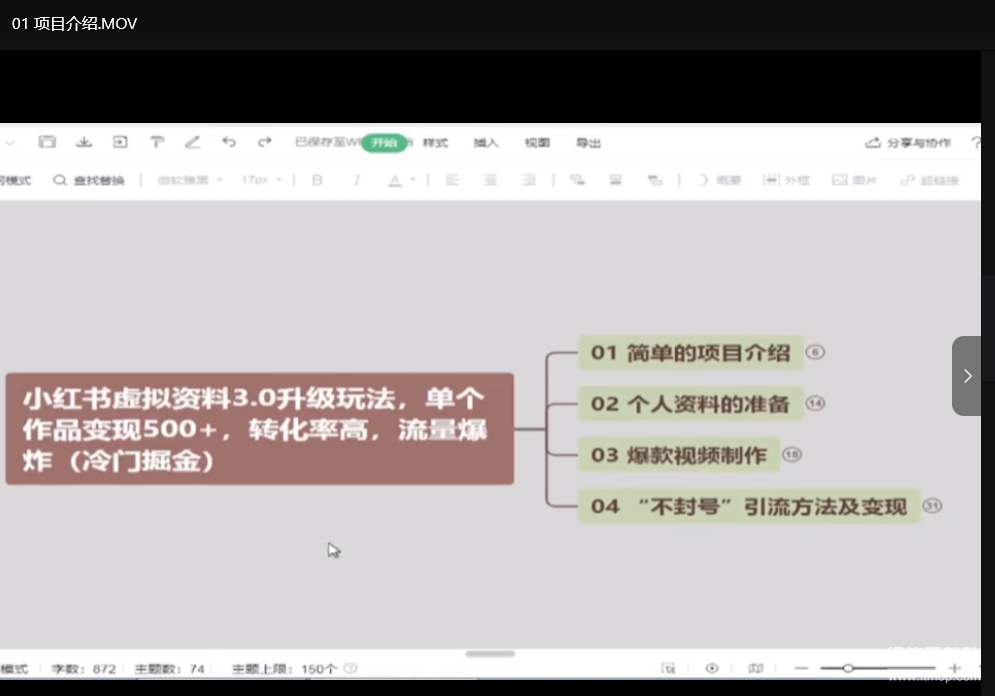995x696 pixels.
Task: Switch to the 导出 tab
Action: (x=588, y=143)
